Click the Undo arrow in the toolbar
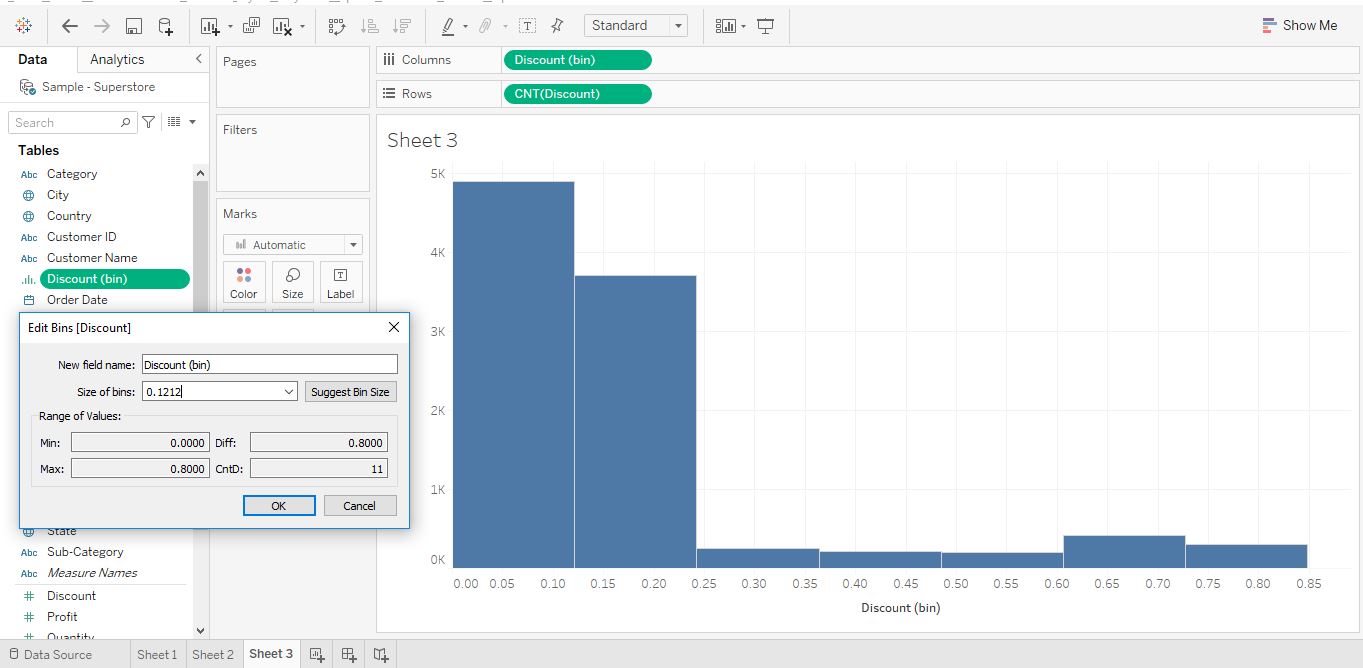Screen dimensions: 1363x668 pos(70,25)
